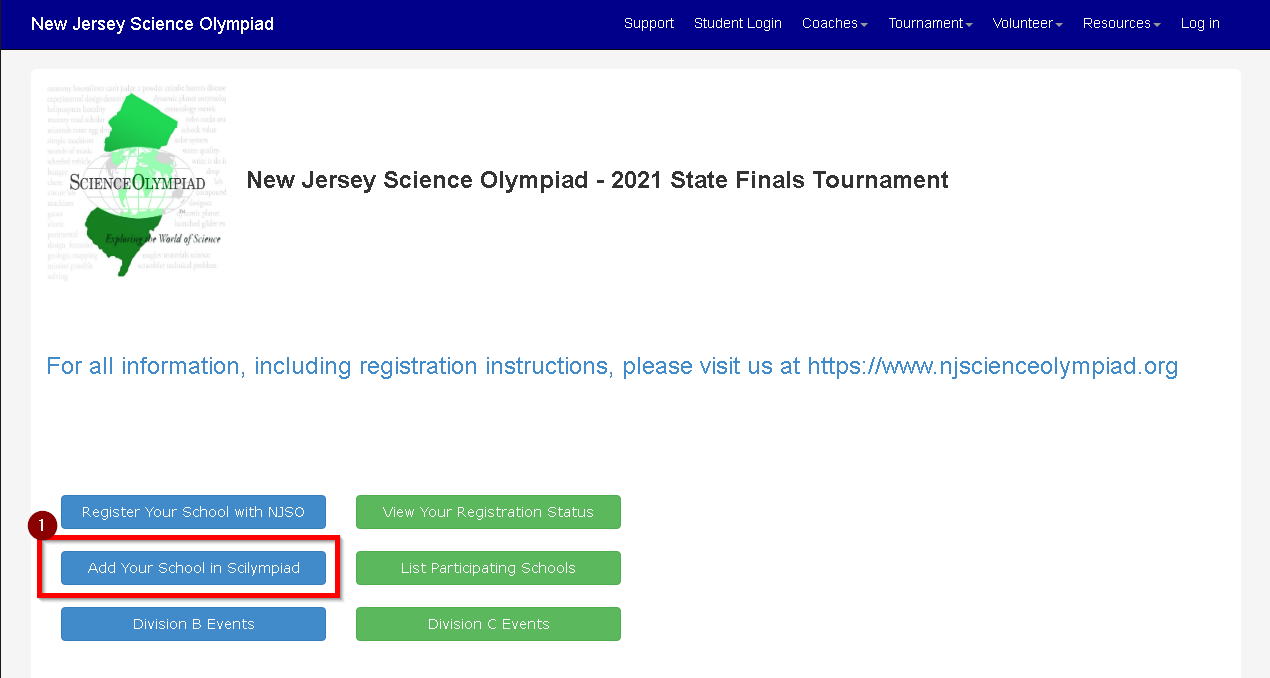
Task: Click the Exploring the World of Science tagline
Action: (163, 239)
